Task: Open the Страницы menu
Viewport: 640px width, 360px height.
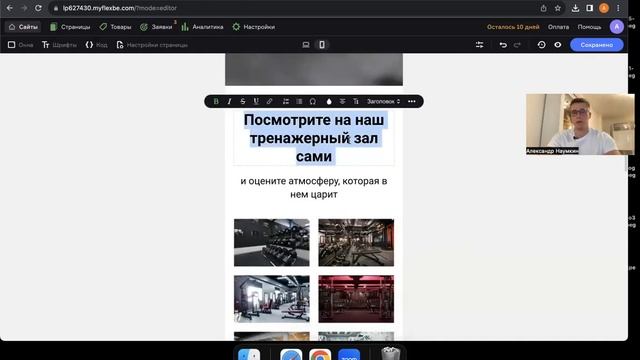Action: click(70, 27)
